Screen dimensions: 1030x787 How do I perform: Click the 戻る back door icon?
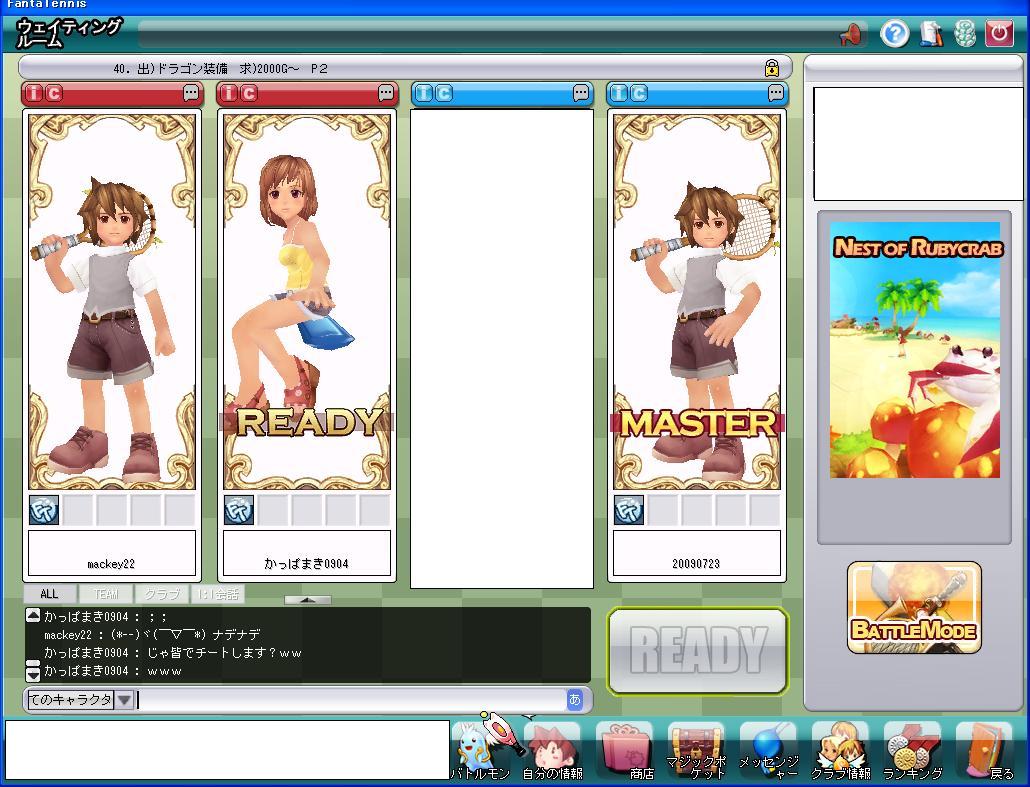[x=986, y=750]
